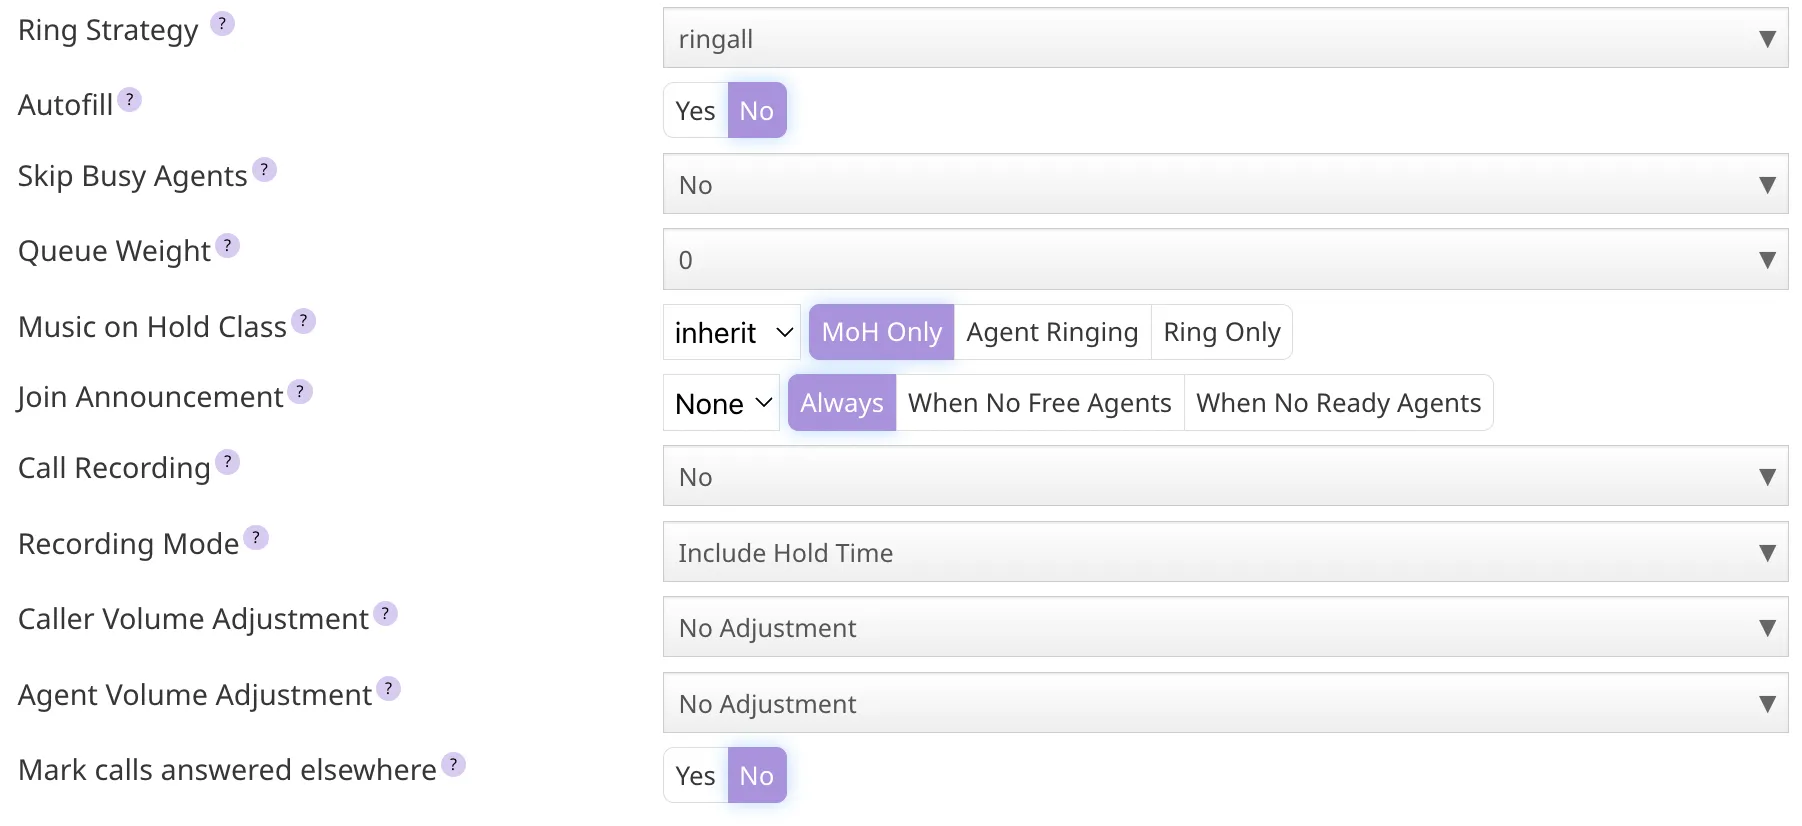The image size is (1802, 826).
Task: Select When No Free Agents option
Action: coord(1039,403)
